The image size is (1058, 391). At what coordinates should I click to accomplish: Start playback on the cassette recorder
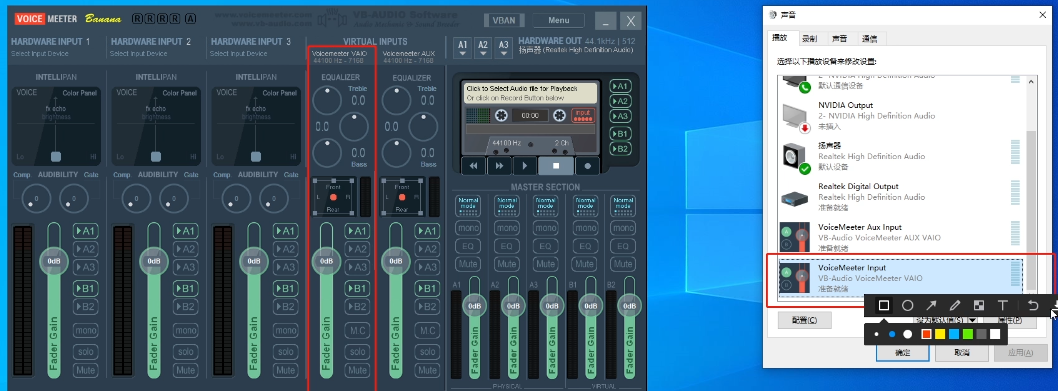pos(525,165)
